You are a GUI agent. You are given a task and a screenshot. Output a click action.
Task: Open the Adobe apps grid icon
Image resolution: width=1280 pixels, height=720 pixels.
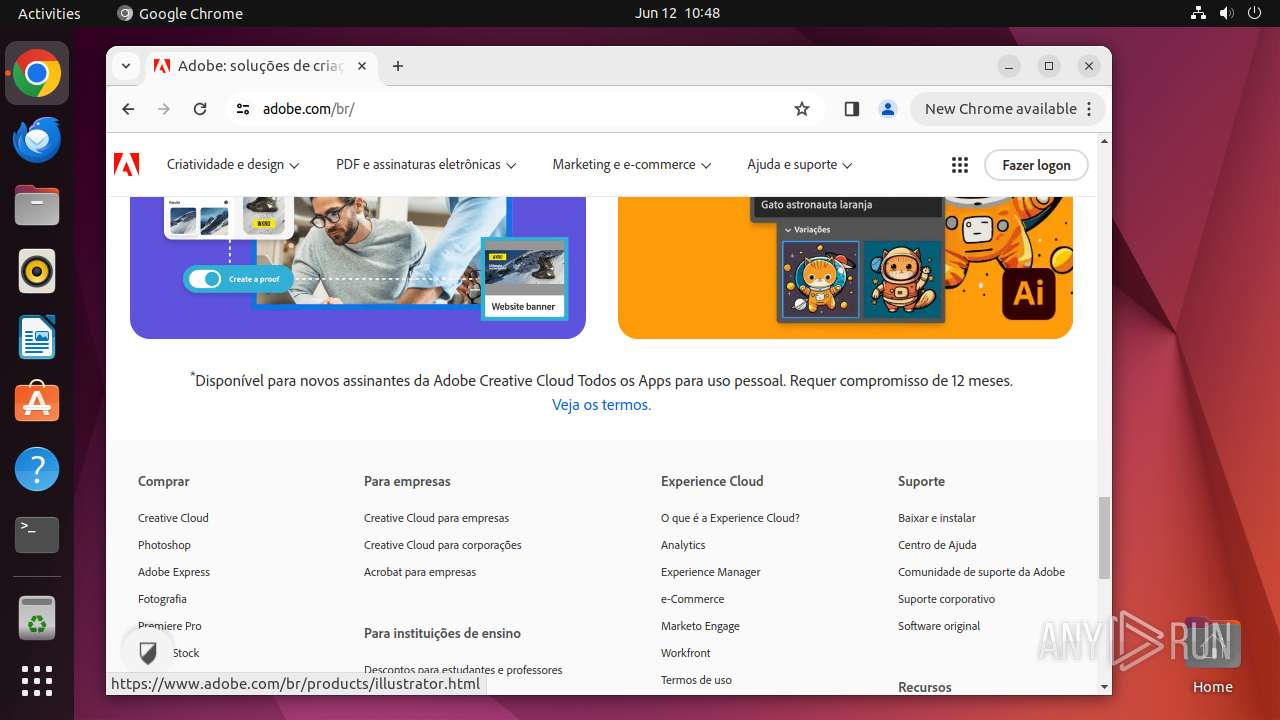pos(960,165)
